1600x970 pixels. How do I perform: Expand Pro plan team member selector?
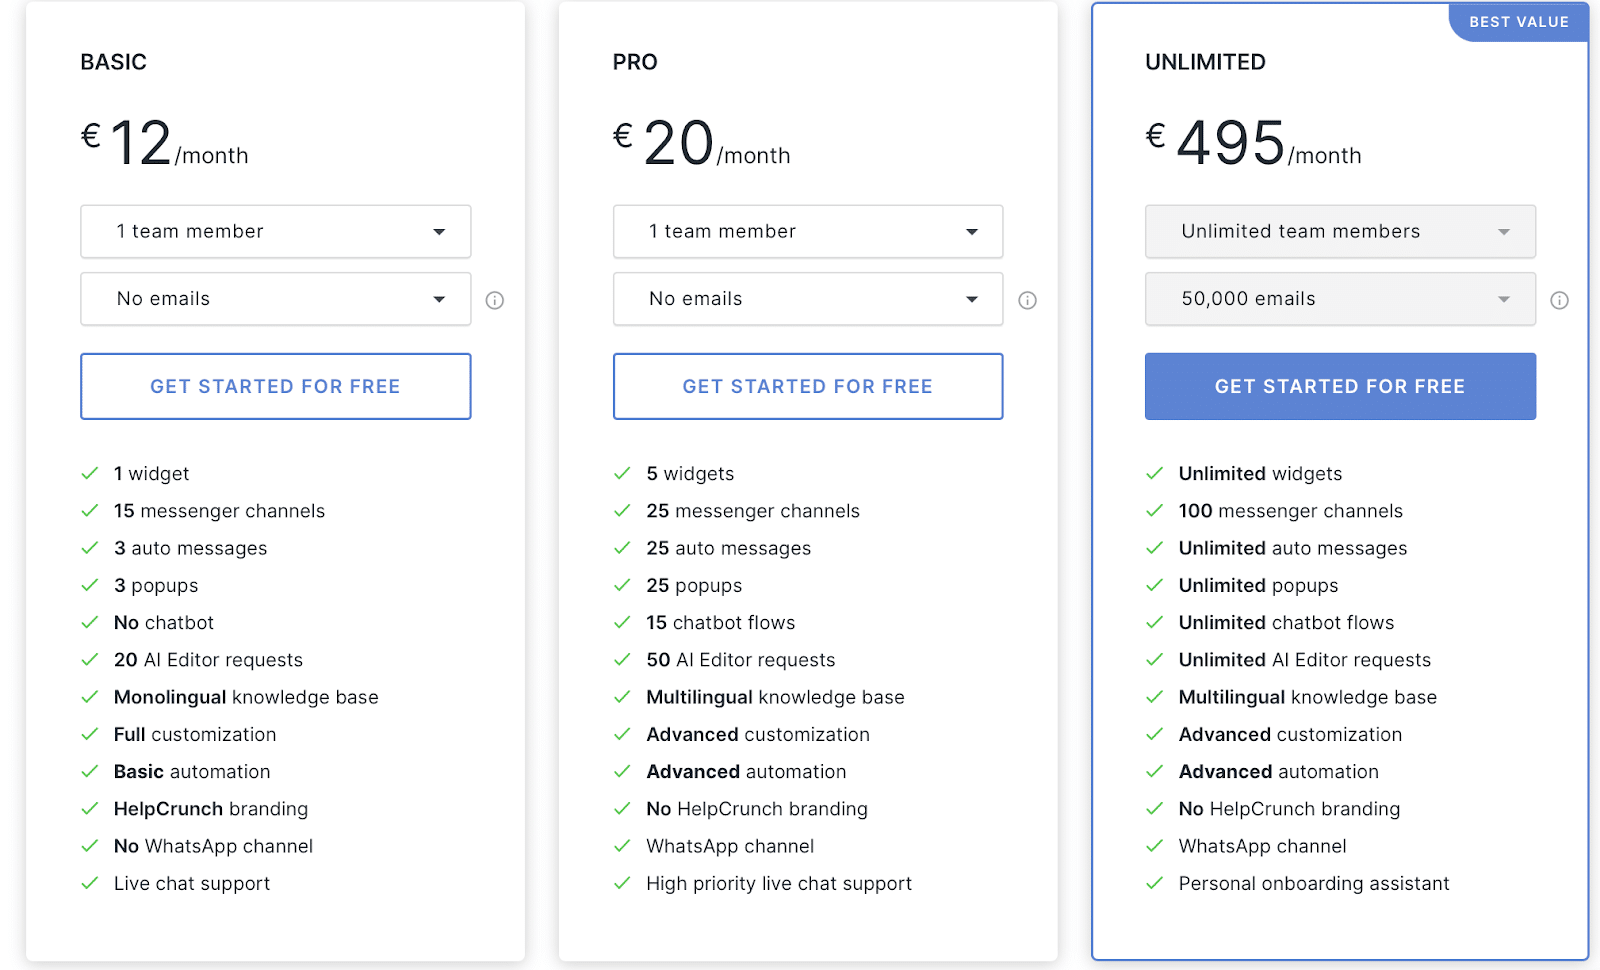(x=807, y=232)
